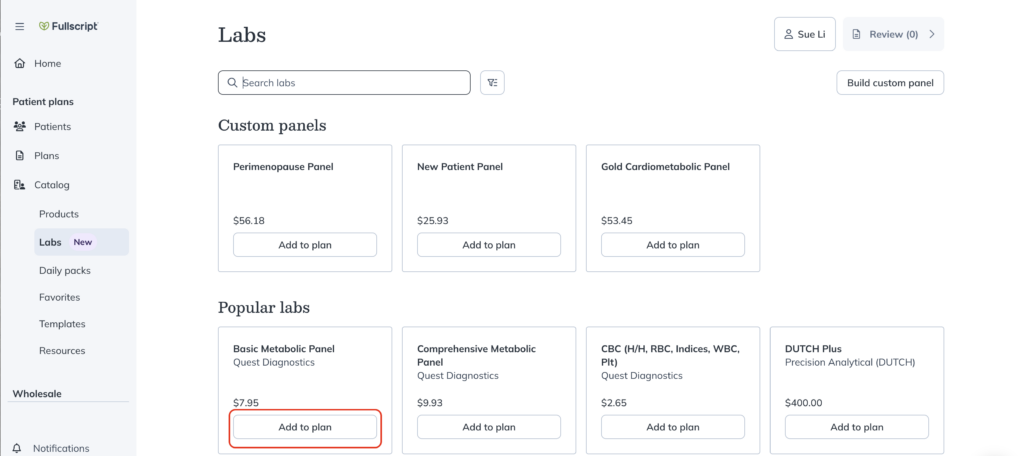The height and width of the screenshot is (456, 1024).
Task: Go to Products in the catalog menu
Action: pos(59,214)
